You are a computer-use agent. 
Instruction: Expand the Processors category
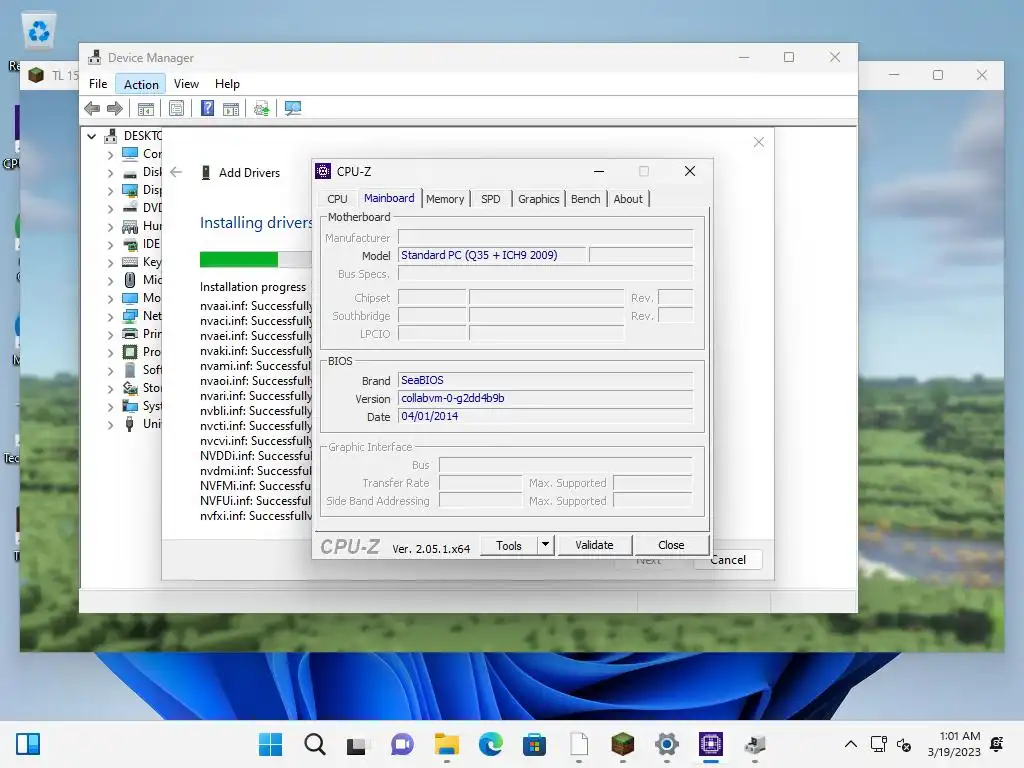110,353
